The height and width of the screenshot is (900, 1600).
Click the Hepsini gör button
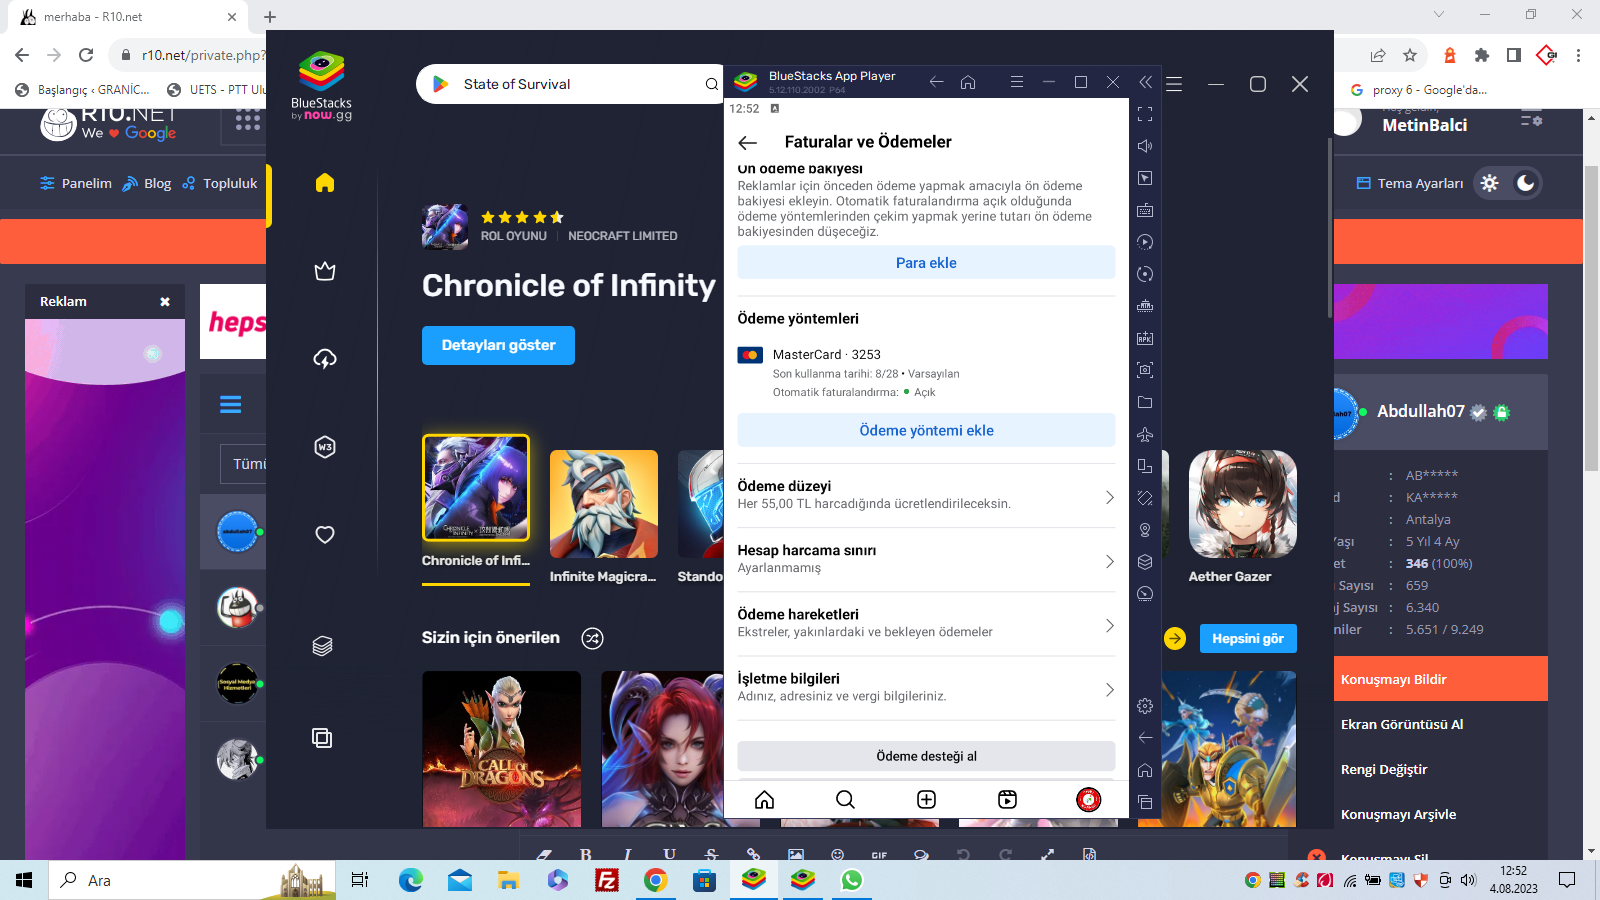[x=1248, y=638]
